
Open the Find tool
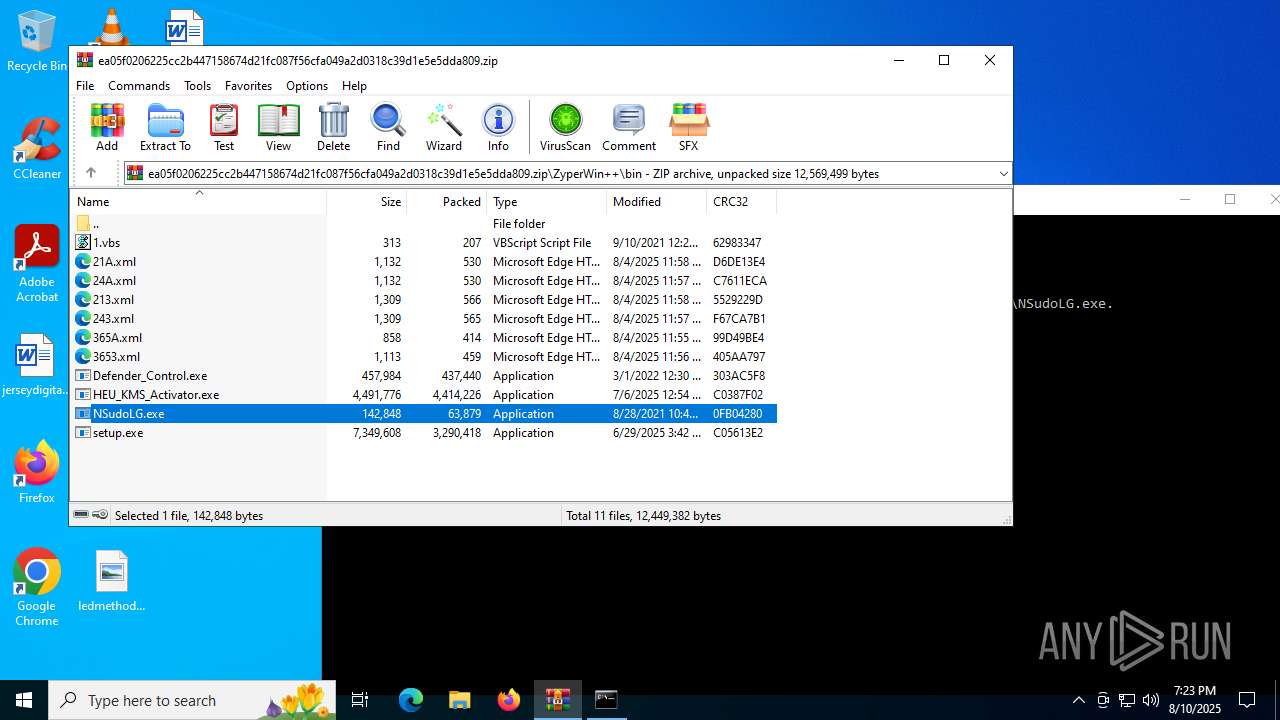tap(388, 127)
